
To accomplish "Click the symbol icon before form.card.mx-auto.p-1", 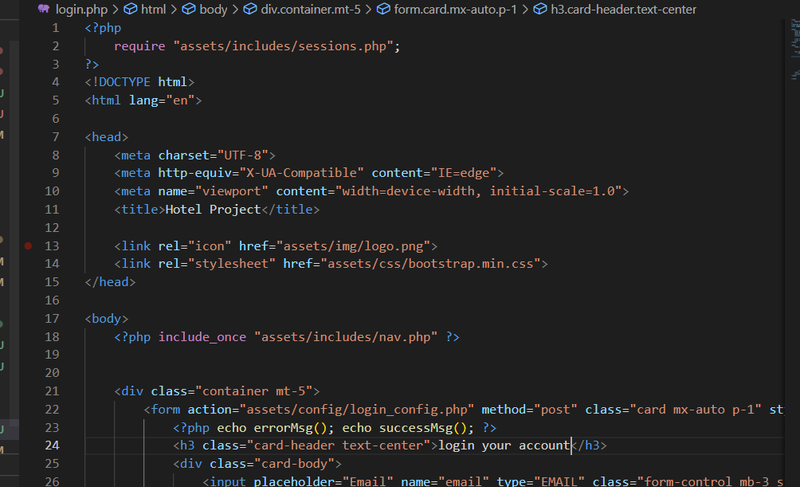I will click(x=384, y=9).
